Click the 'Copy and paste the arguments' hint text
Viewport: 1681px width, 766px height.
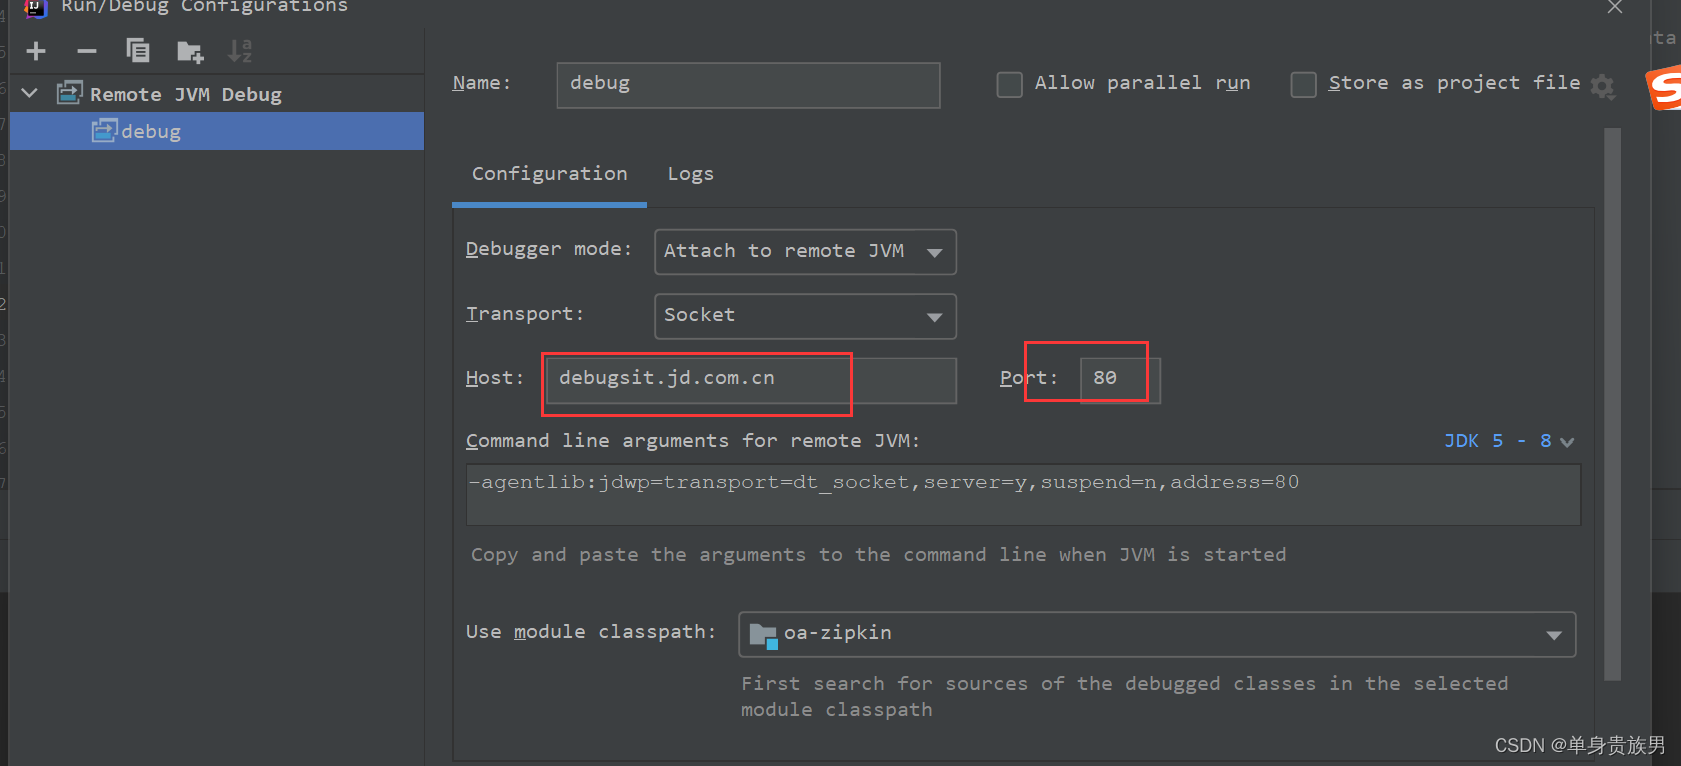click(x=878, y=555)
